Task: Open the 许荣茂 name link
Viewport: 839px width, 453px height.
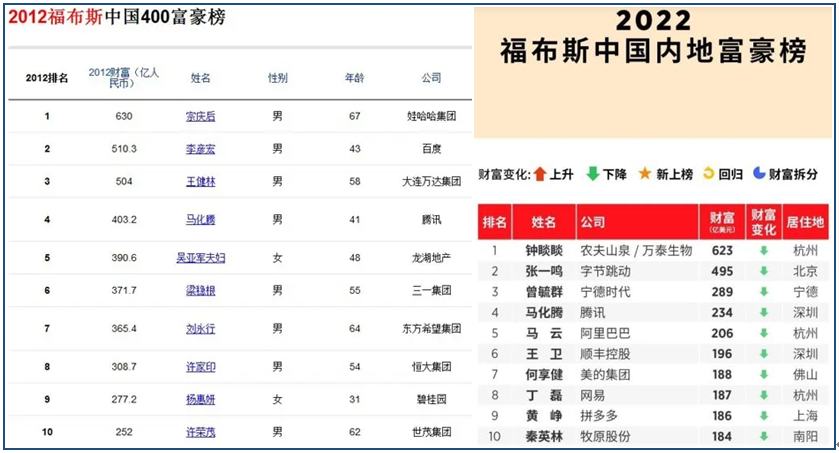Action: point(201,432)
